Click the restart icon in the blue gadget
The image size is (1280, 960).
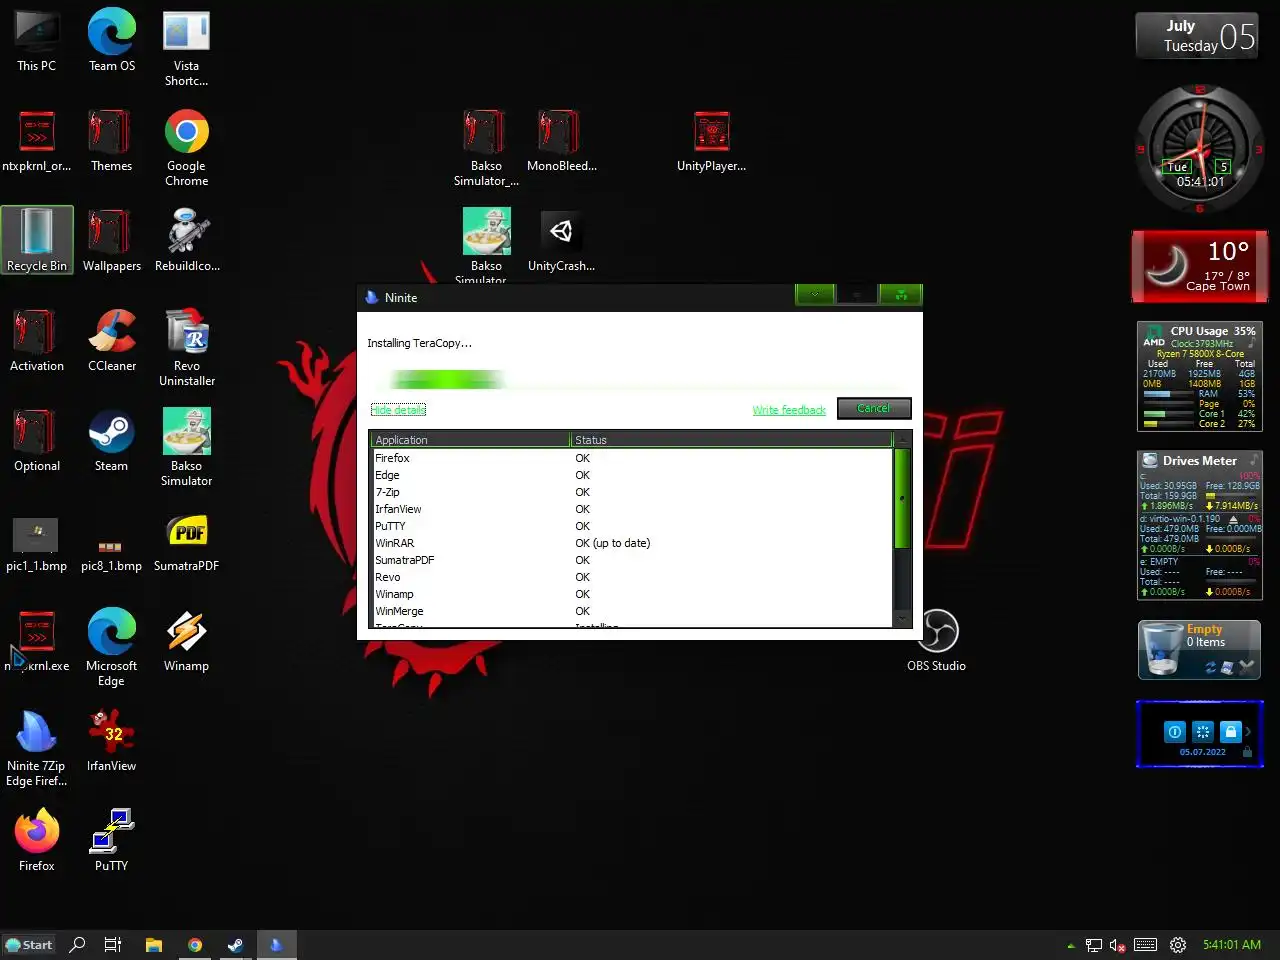point(1203,732)
